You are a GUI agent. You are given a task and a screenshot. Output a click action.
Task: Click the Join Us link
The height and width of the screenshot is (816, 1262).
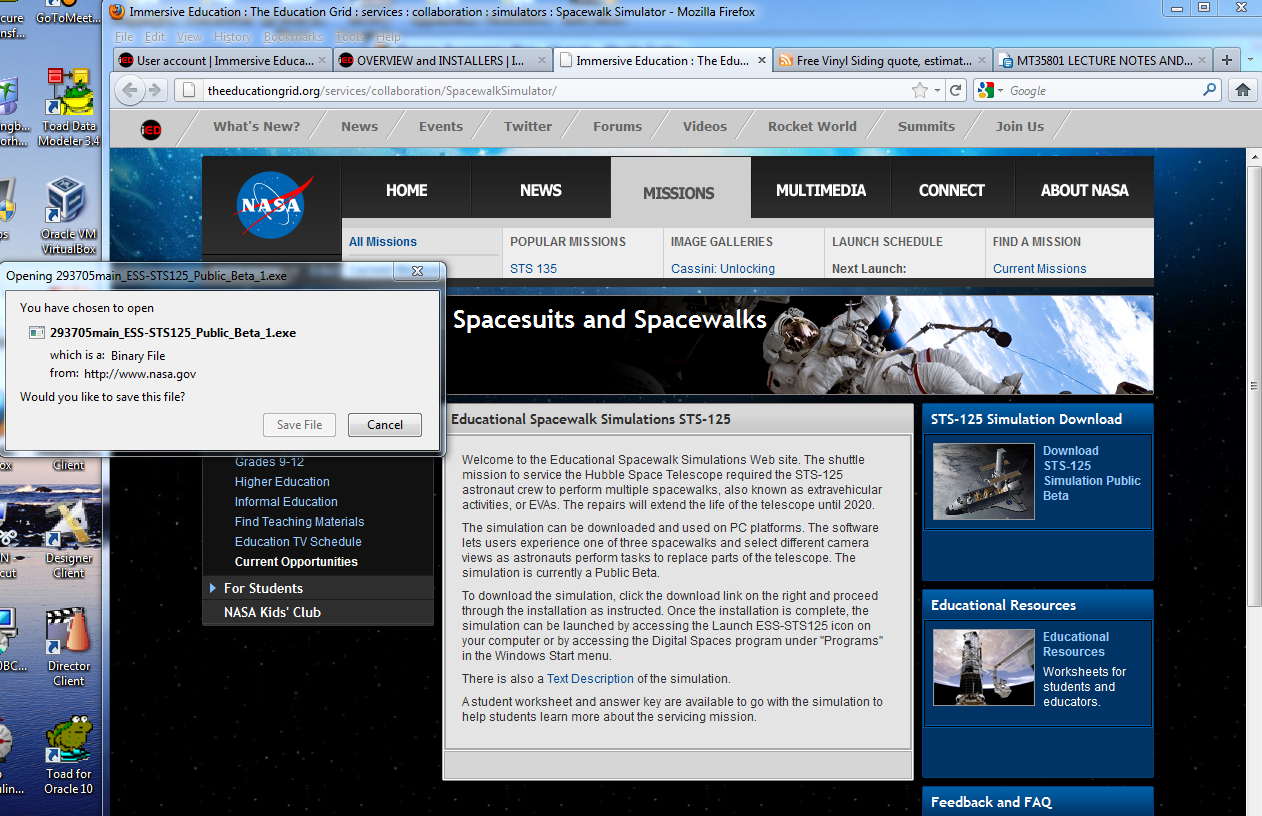tap(1019, 126)
